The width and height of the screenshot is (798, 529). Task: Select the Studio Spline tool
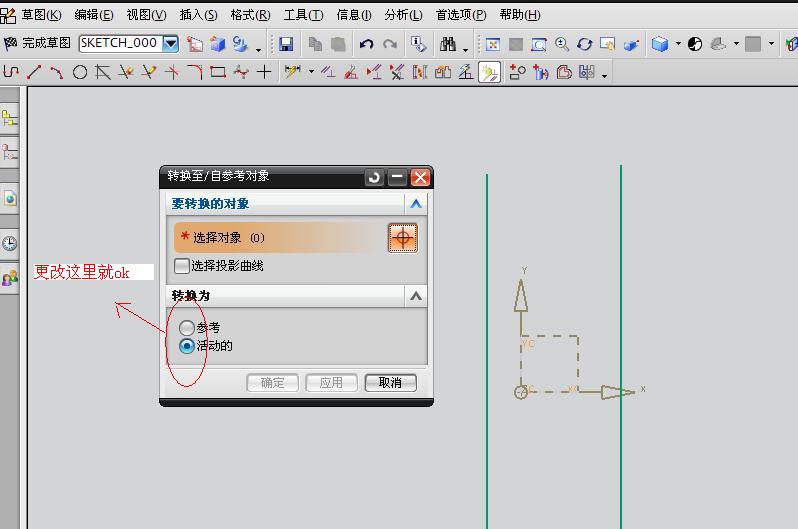(241, 72)
